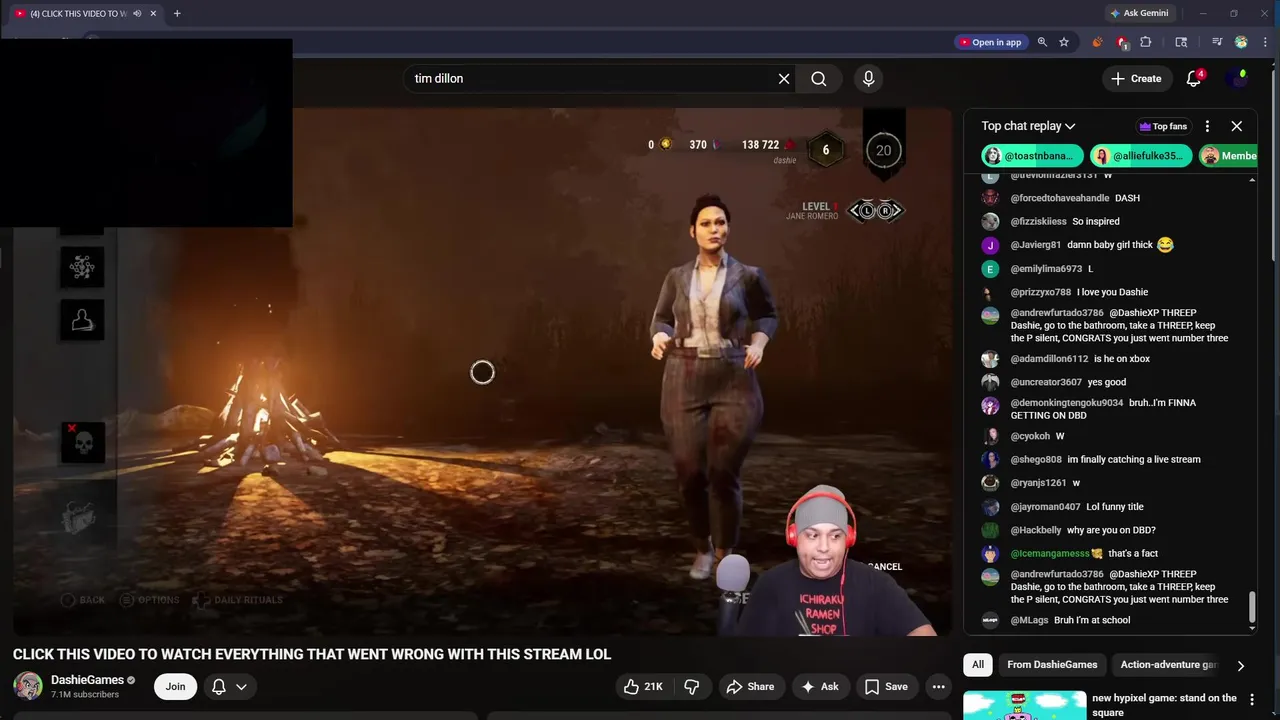Viewport: 1280px width, 720px height.
Task: Select the From DashieGames chip
Action: (1052, 664)
